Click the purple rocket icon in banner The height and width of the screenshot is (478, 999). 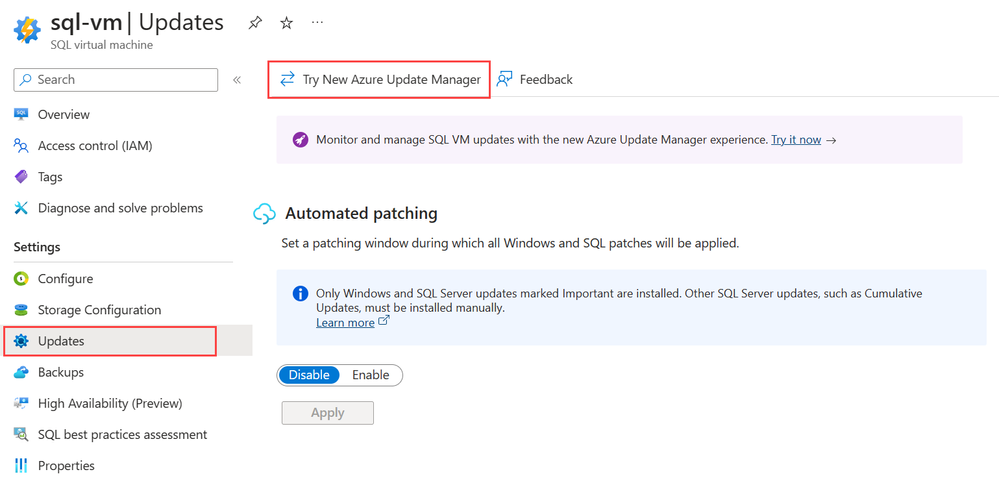coord(300,140)
